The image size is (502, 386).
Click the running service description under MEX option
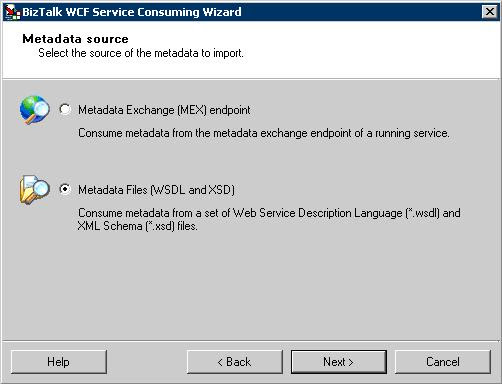point(264,133)
